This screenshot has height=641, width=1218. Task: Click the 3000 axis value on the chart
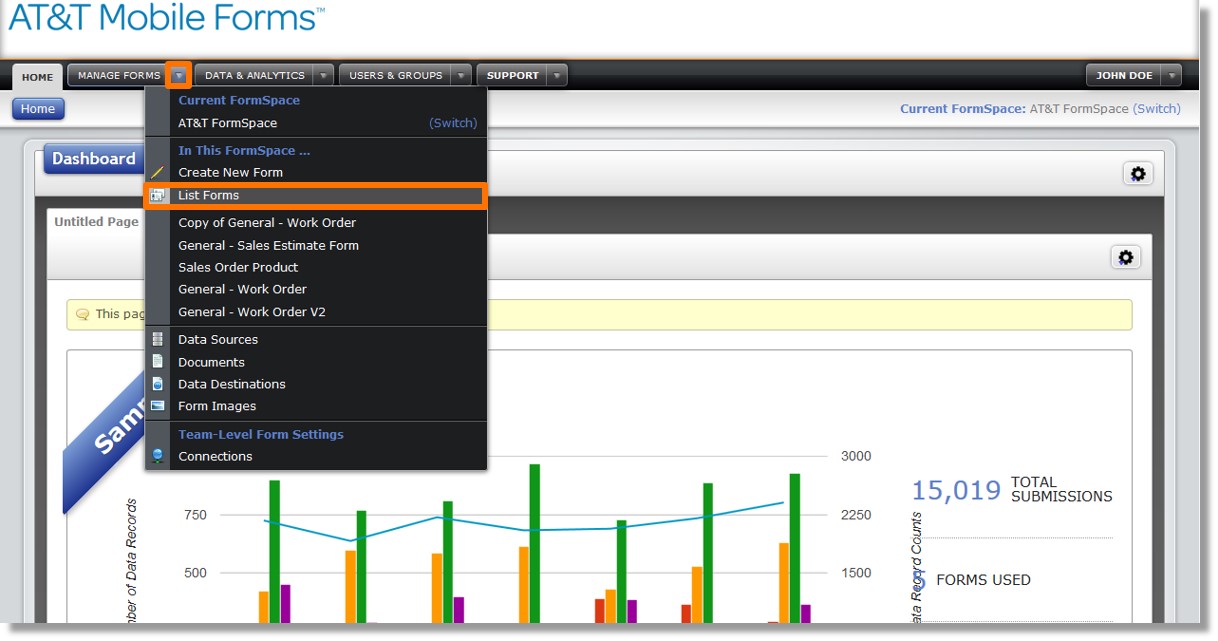857,456
